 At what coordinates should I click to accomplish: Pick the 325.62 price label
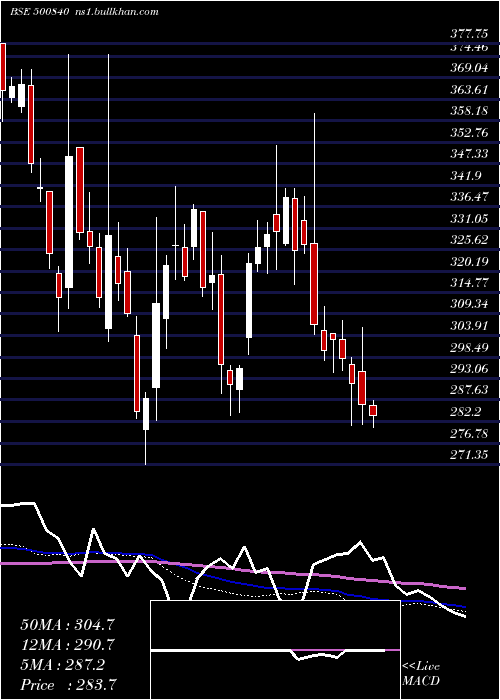pyautogui.click(x=468, y=240)
